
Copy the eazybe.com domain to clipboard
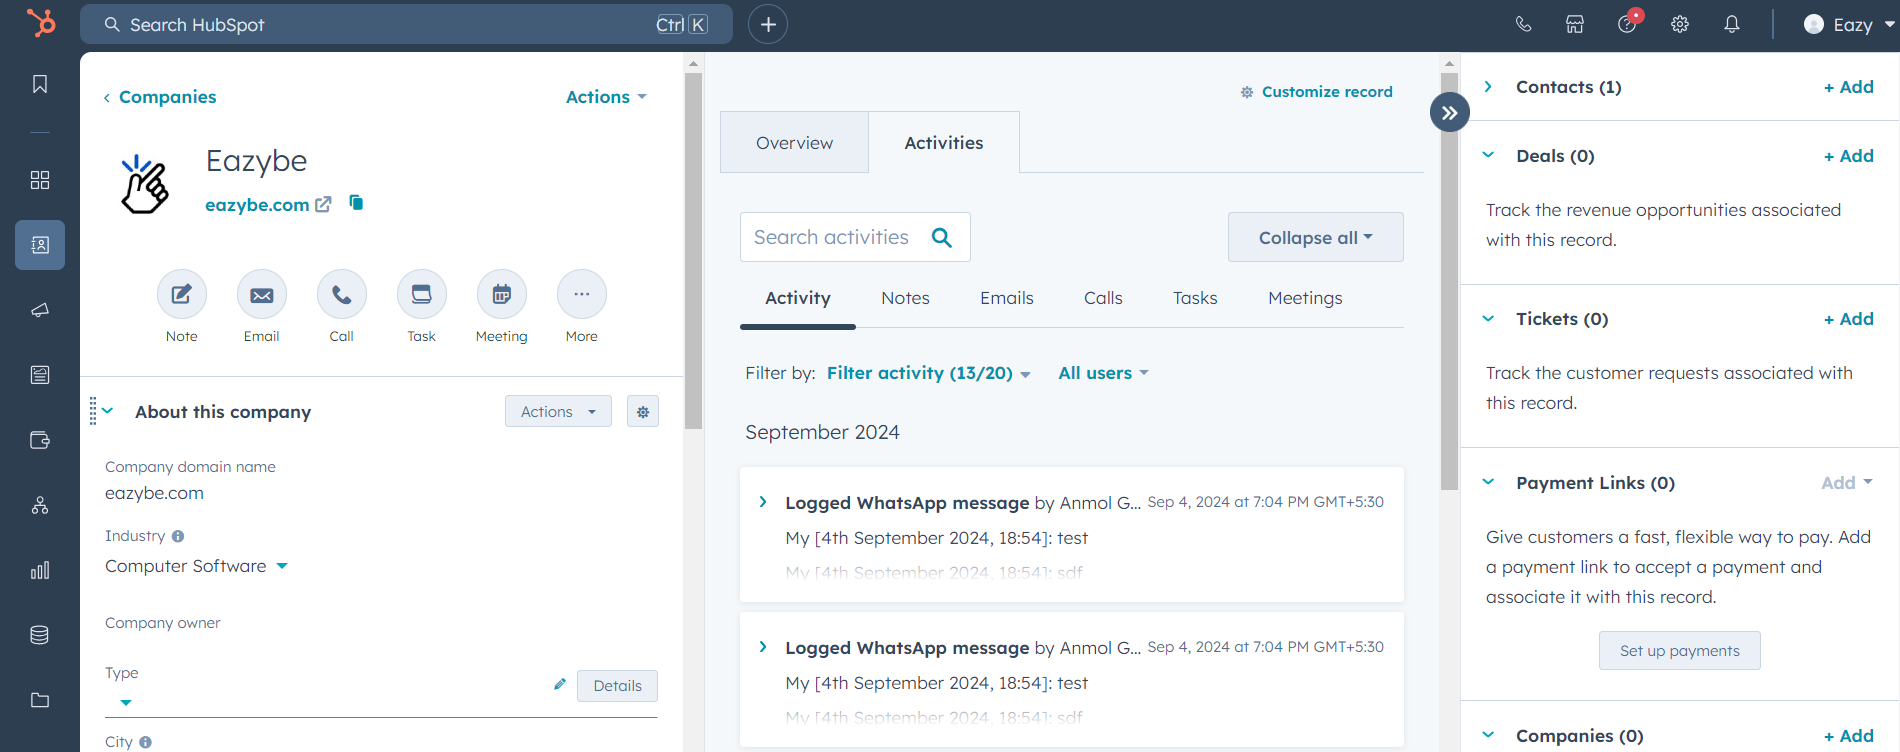tap(356, 203)
